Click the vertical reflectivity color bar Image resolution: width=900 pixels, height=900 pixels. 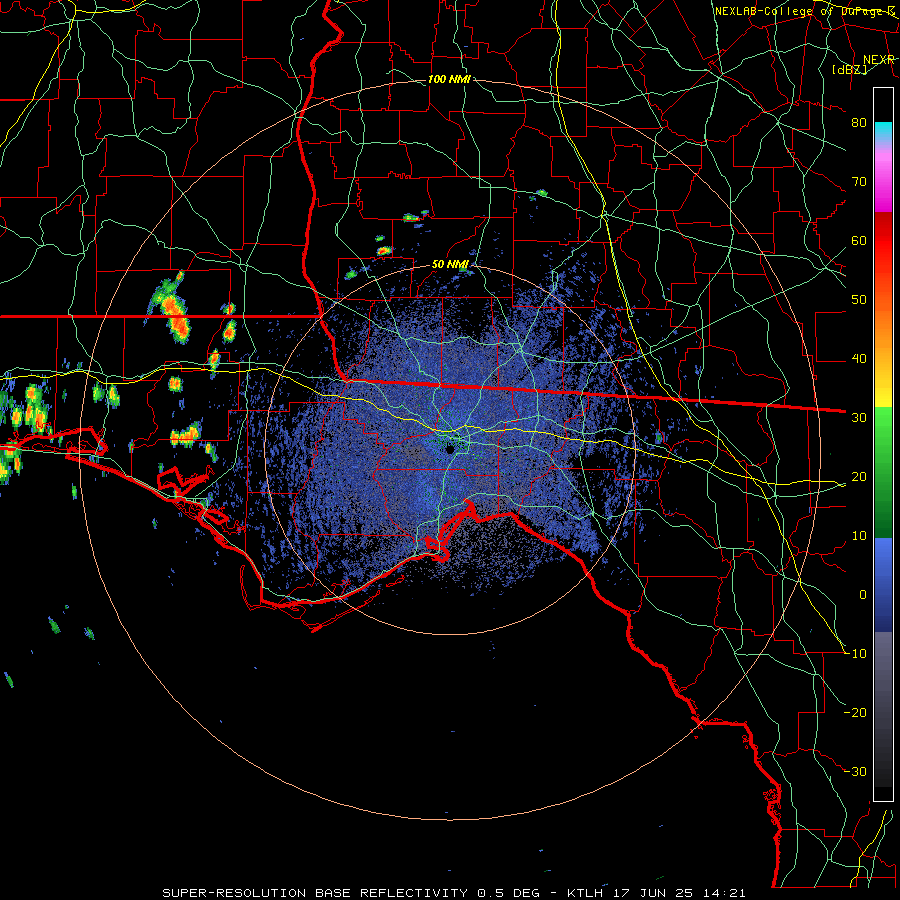point(883,444)
